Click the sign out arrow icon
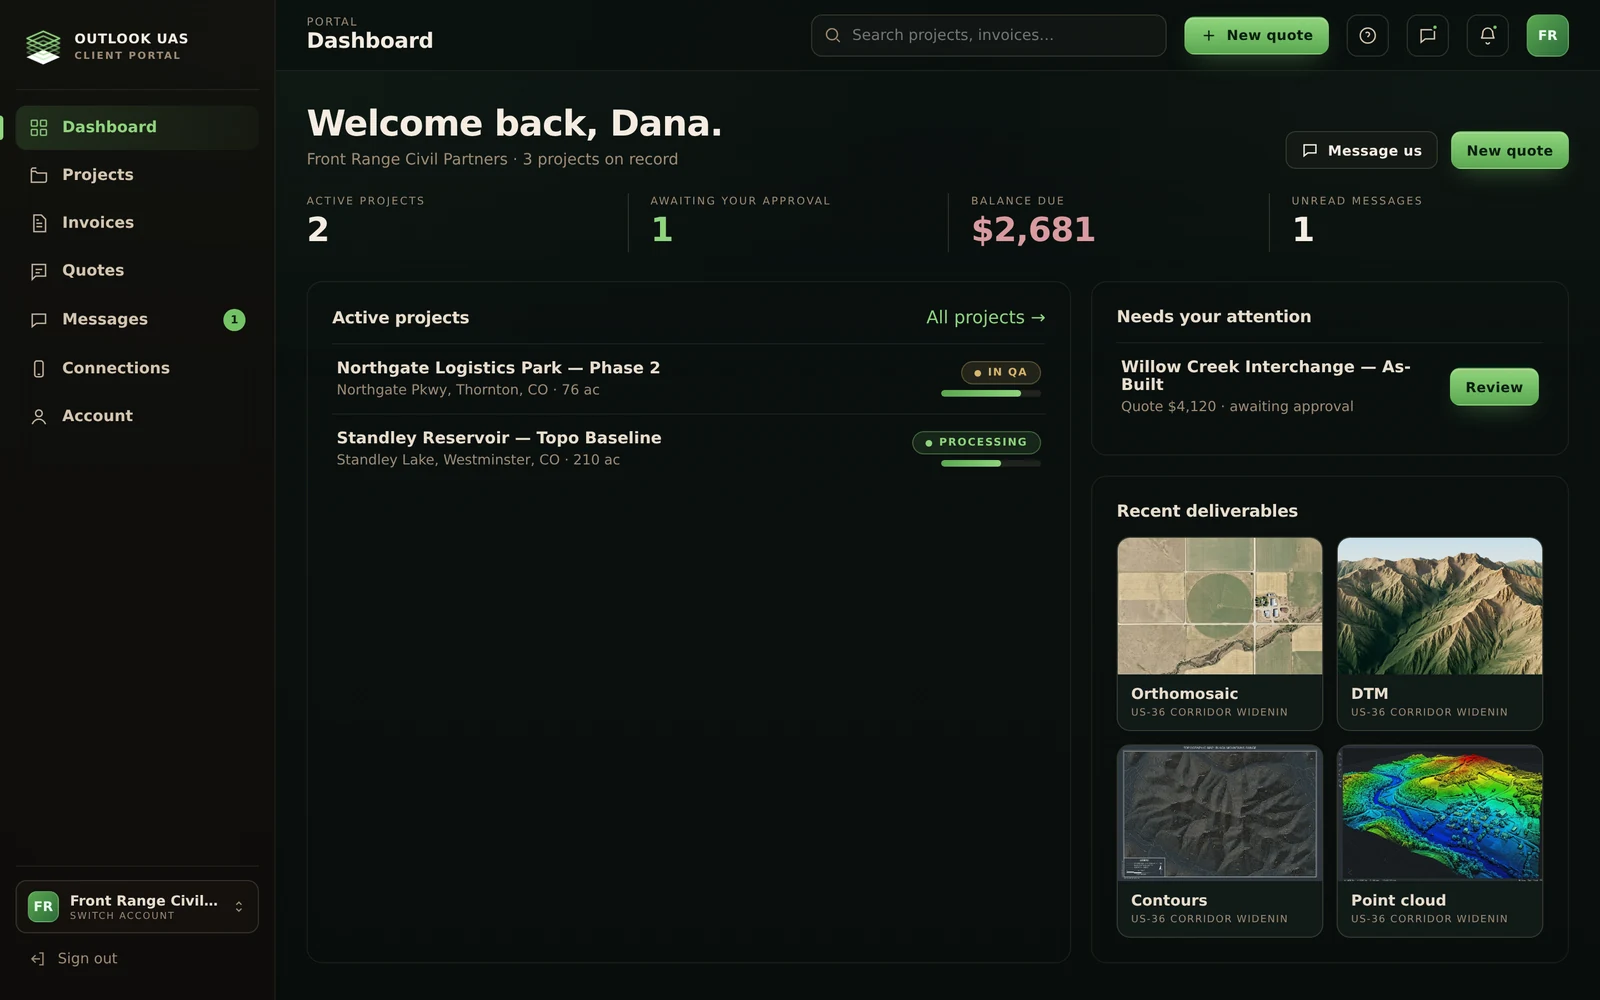This screenshot has width=1600, height=1000. [x=38, y=959]
